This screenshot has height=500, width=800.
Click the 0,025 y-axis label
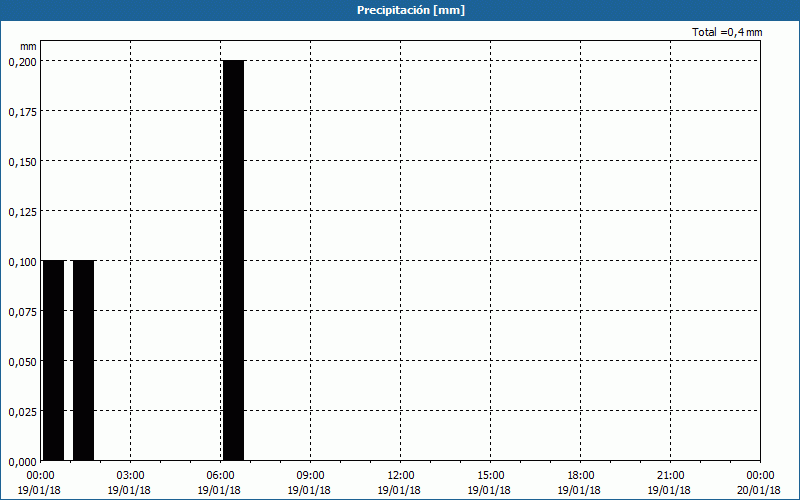(x=22, y=412)
